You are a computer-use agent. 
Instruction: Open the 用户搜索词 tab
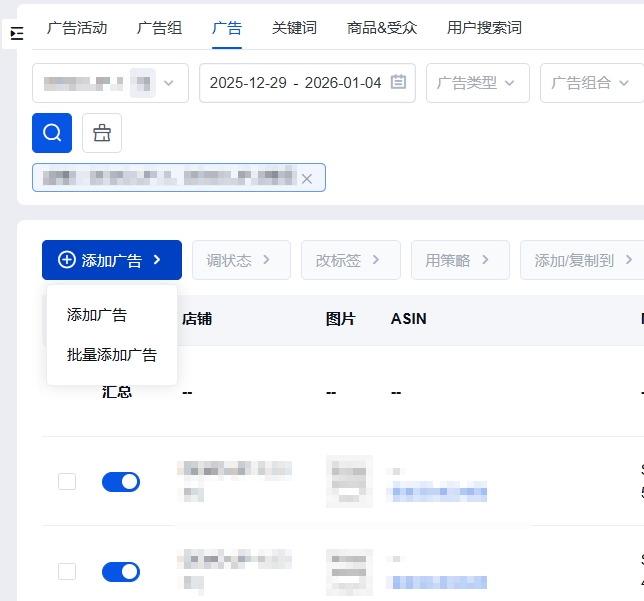(x=484, y=28)
